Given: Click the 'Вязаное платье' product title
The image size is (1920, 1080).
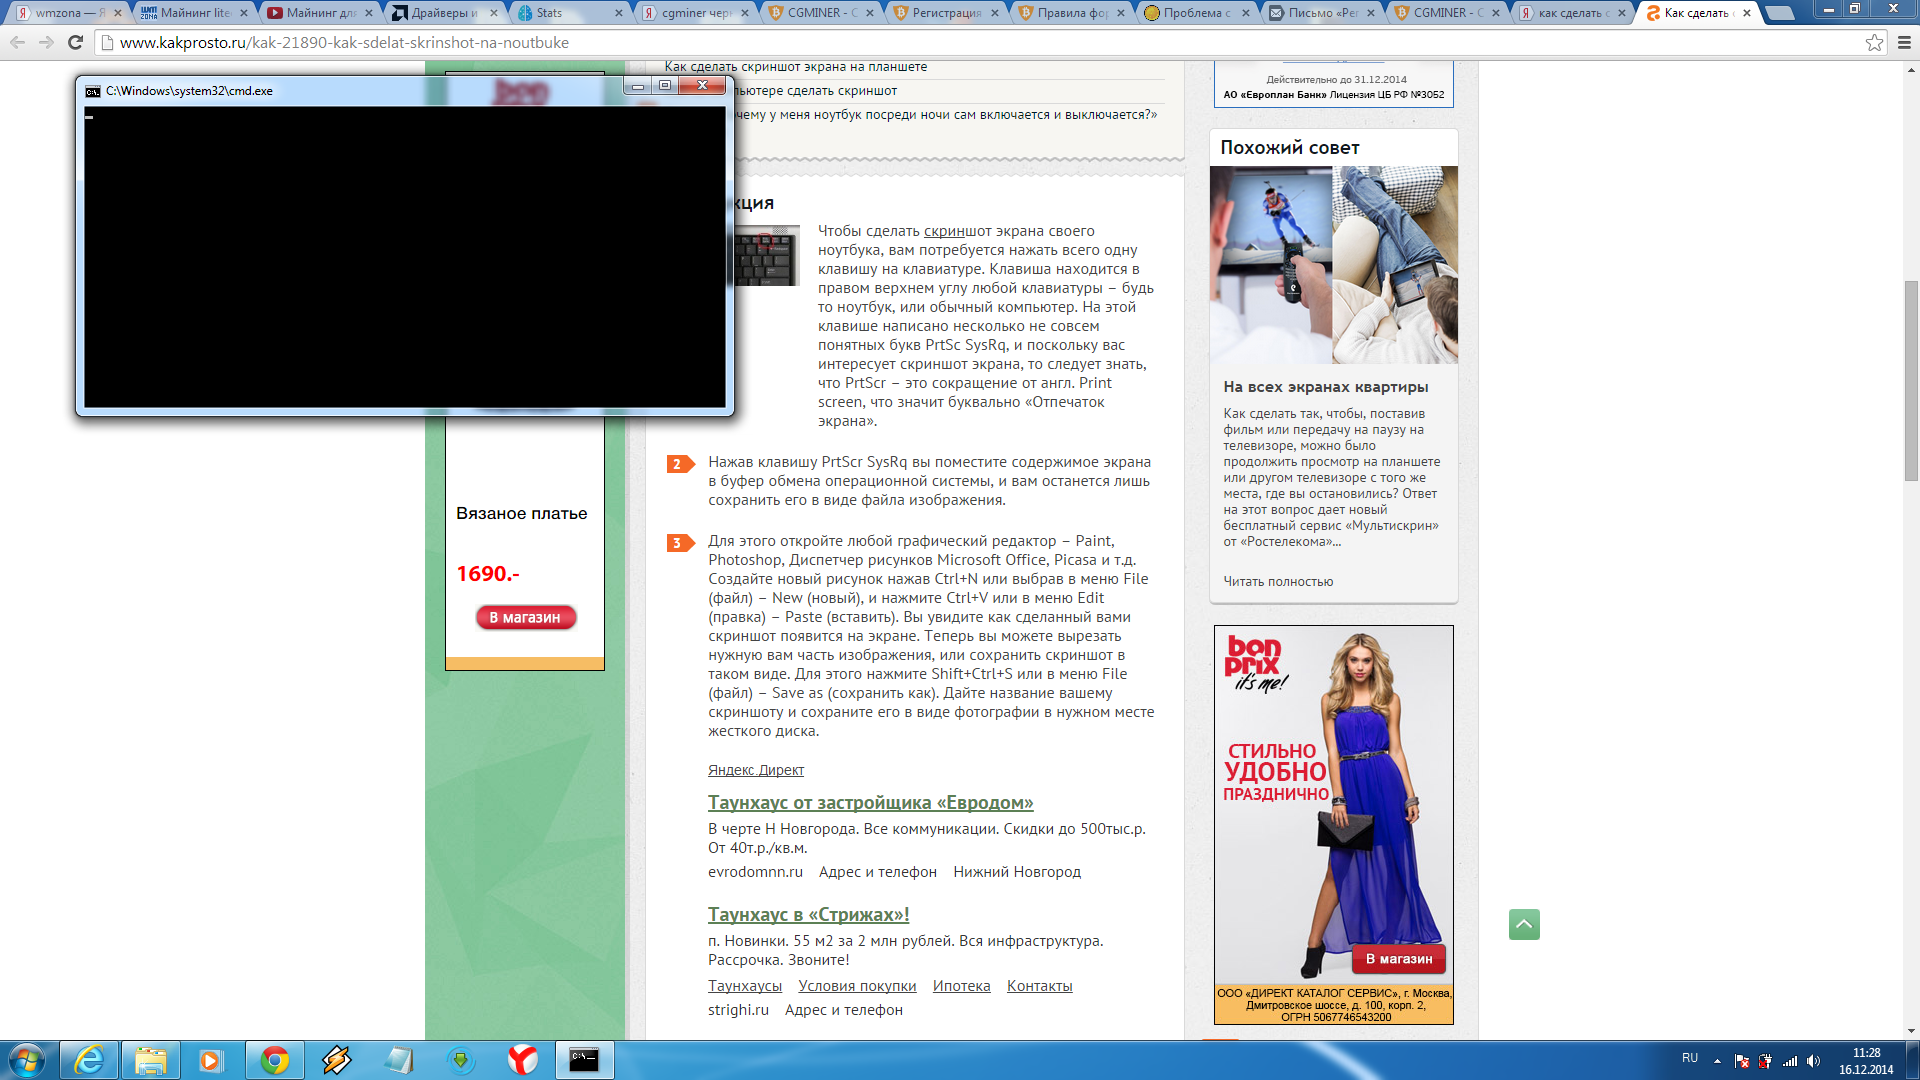Looking at the screenshot, I should (522, 514).
